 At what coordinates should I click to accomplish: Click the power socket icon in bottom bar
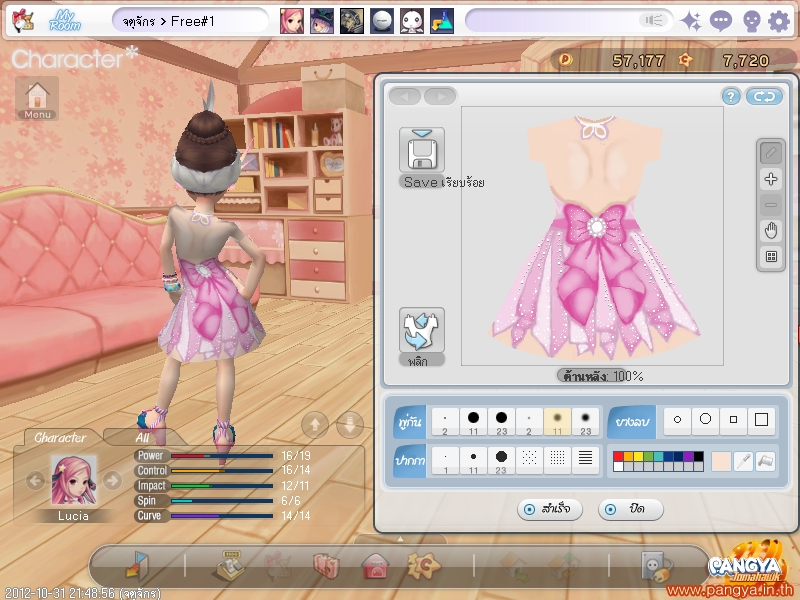[x=656, y=566]
